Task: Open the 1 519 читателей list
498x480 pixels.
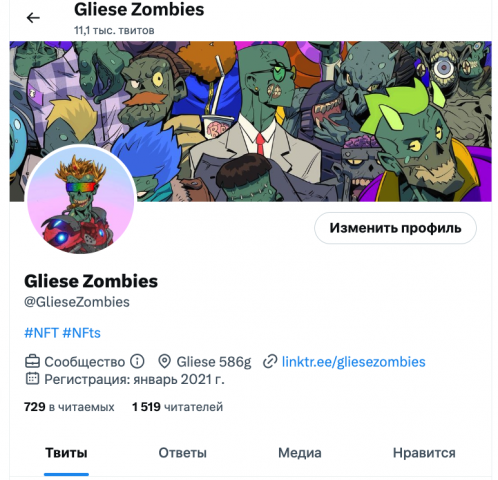Action: tap(177, 407)
